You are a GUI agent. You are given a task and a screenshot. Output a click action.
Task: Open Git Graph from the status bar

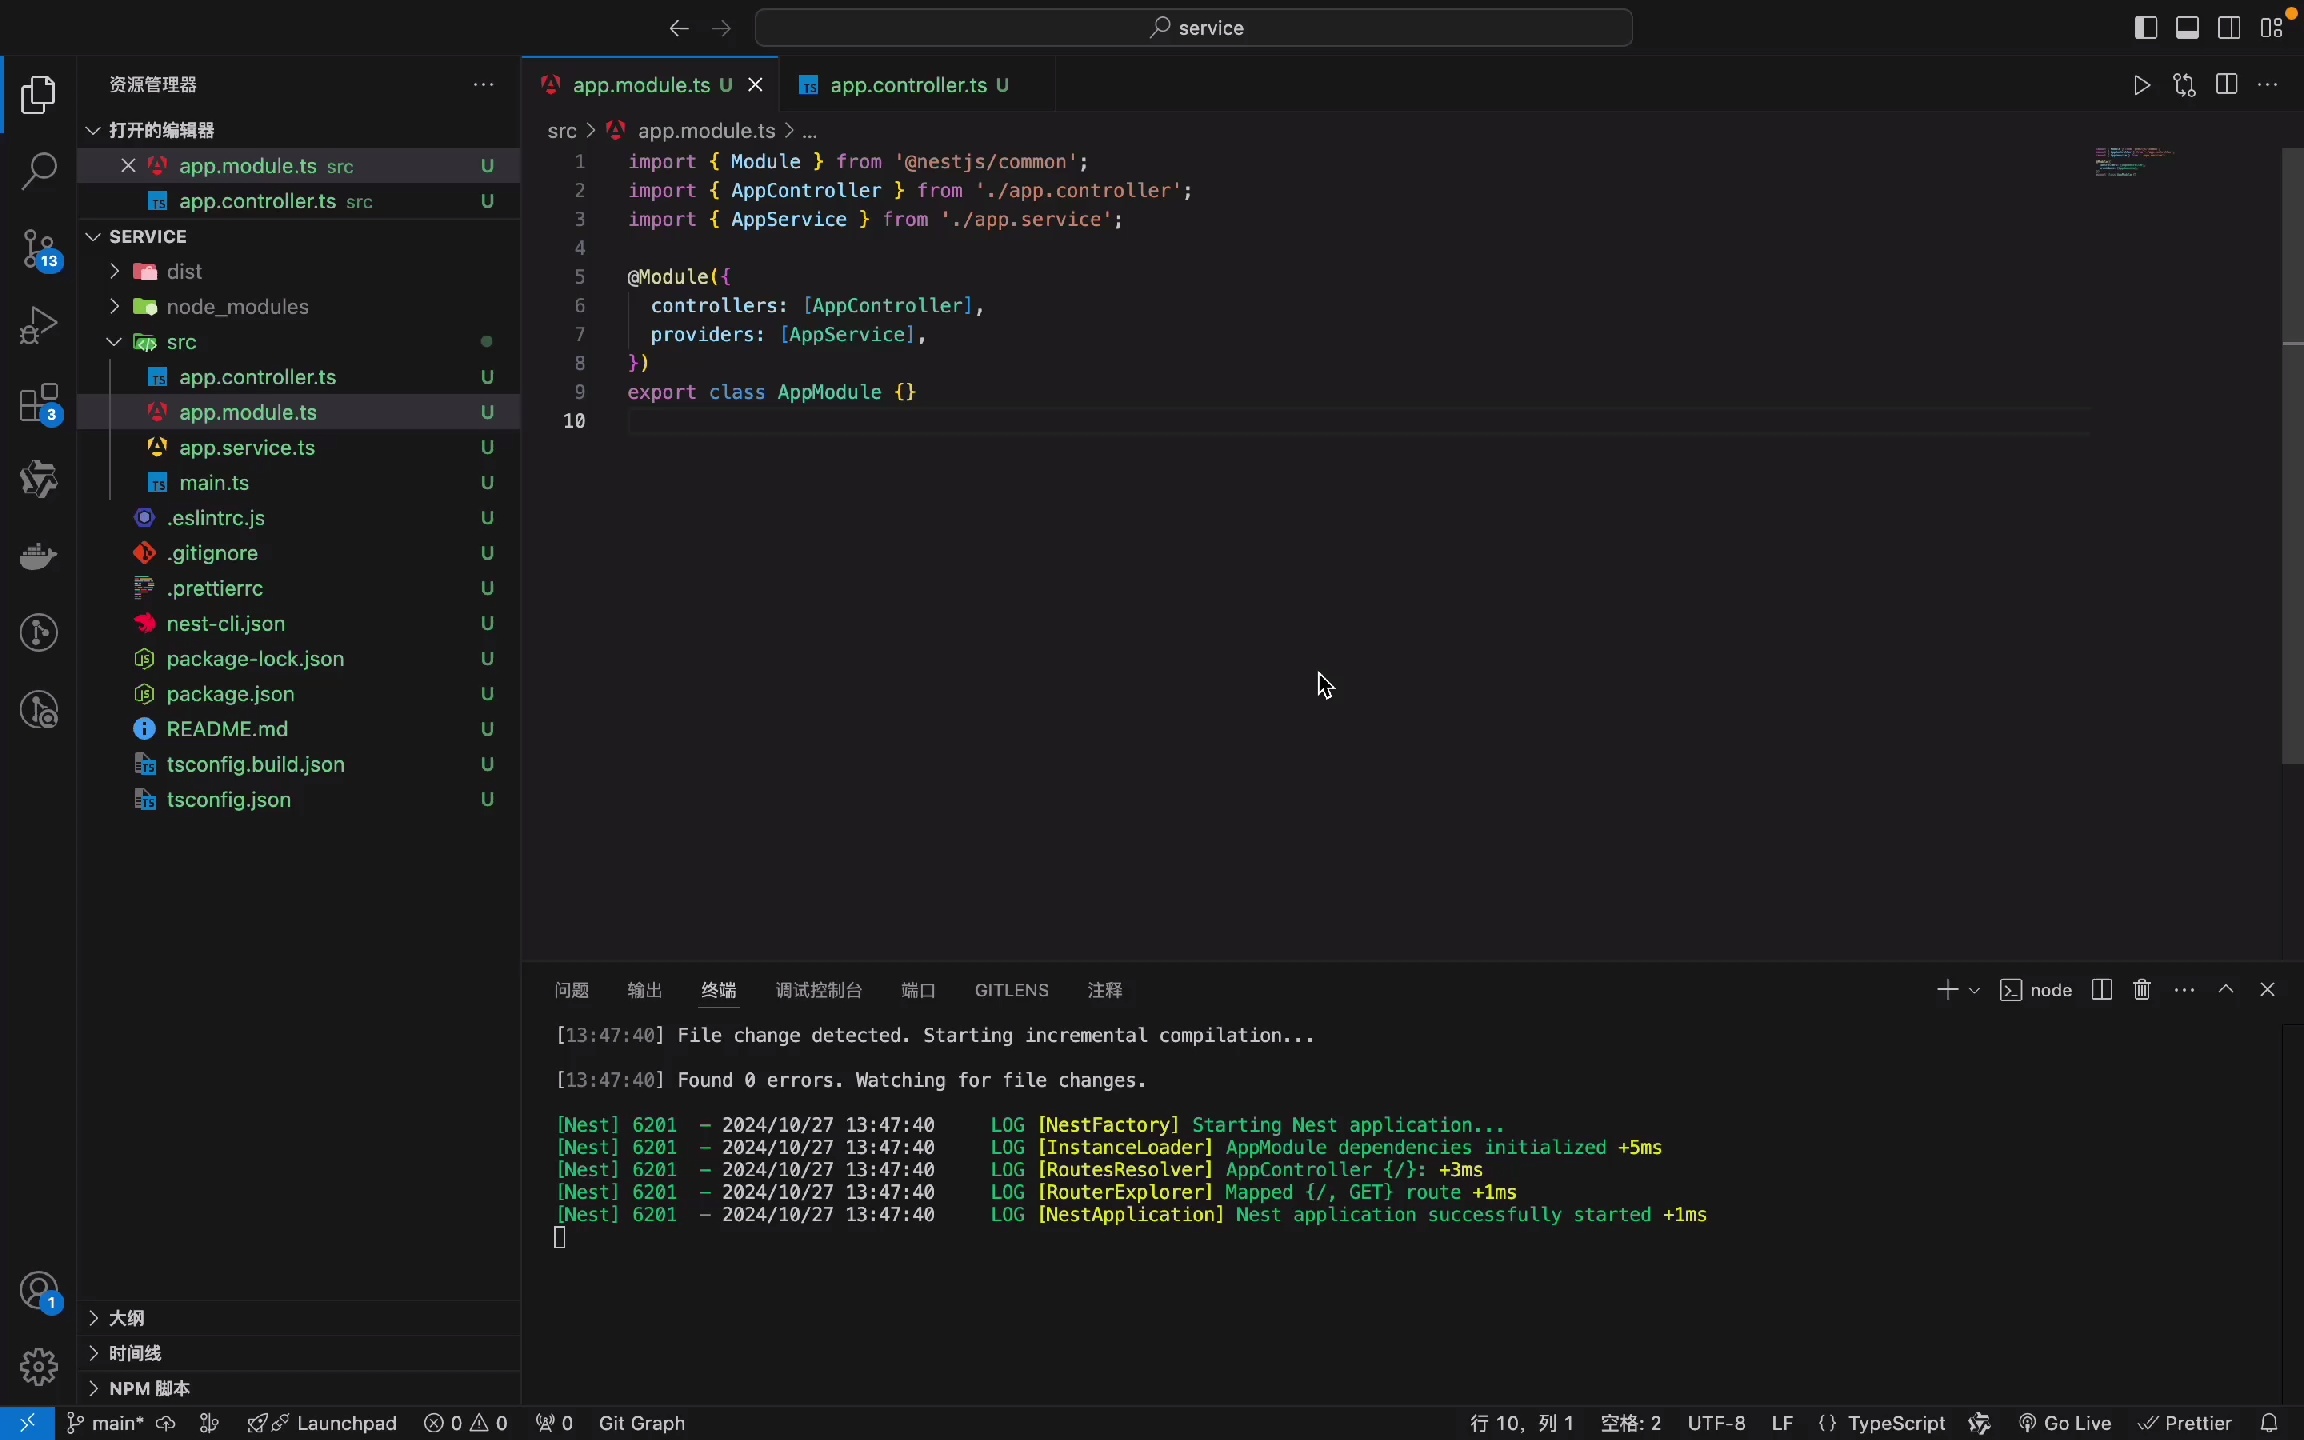point(643,1422)
